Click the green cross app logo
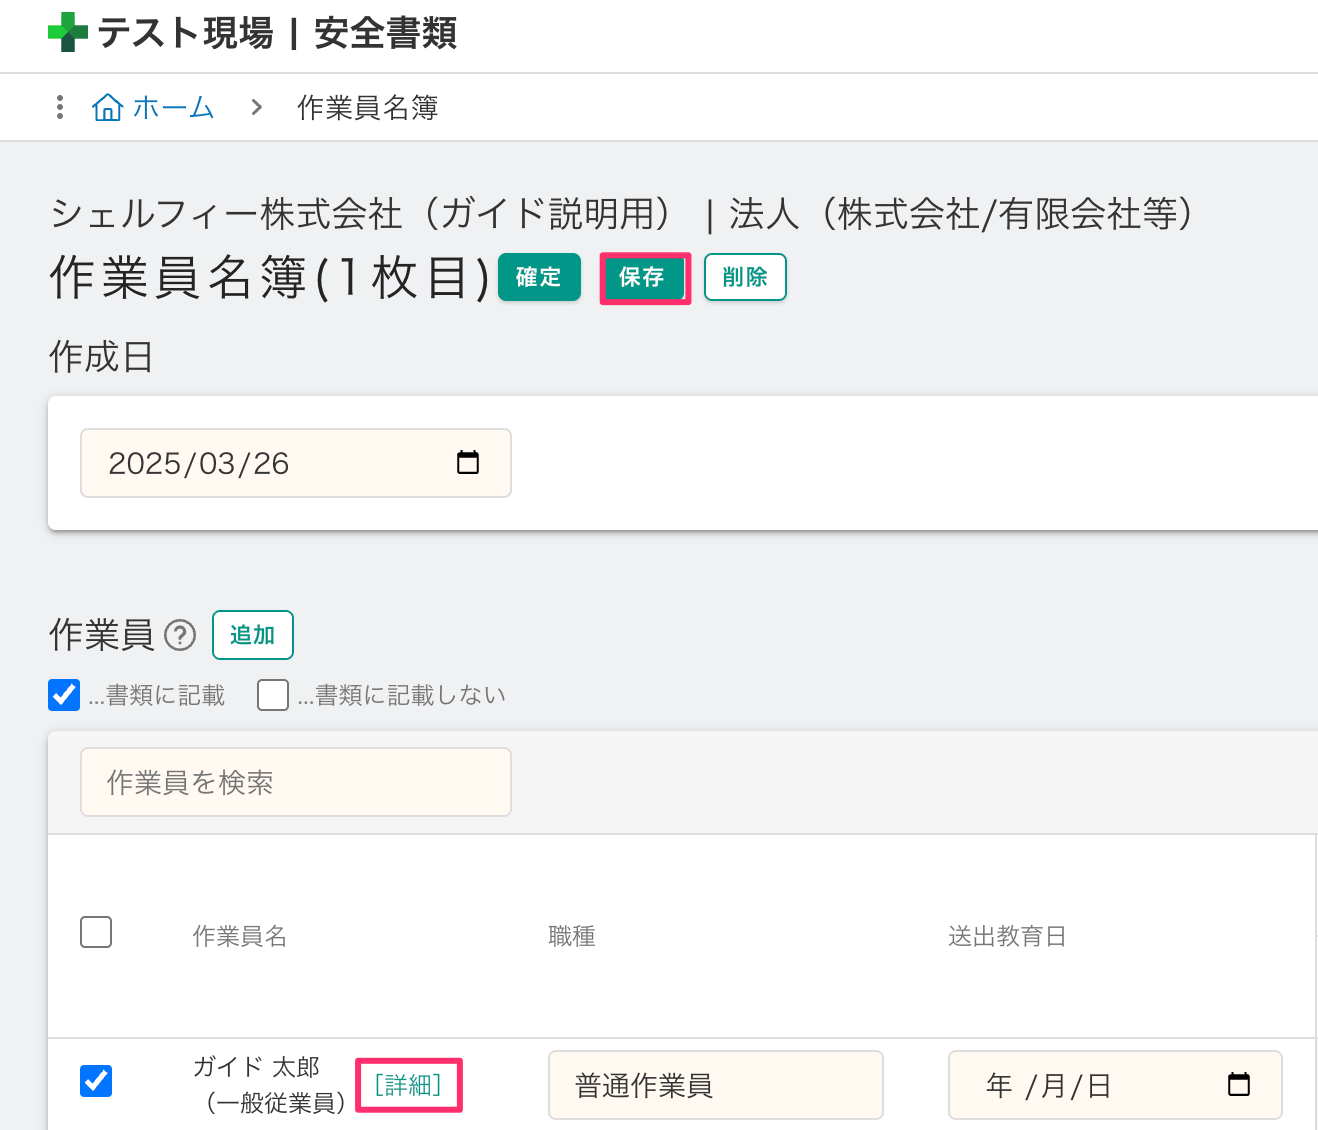This screenshot has width=1318, height=1130. (67, 32)
